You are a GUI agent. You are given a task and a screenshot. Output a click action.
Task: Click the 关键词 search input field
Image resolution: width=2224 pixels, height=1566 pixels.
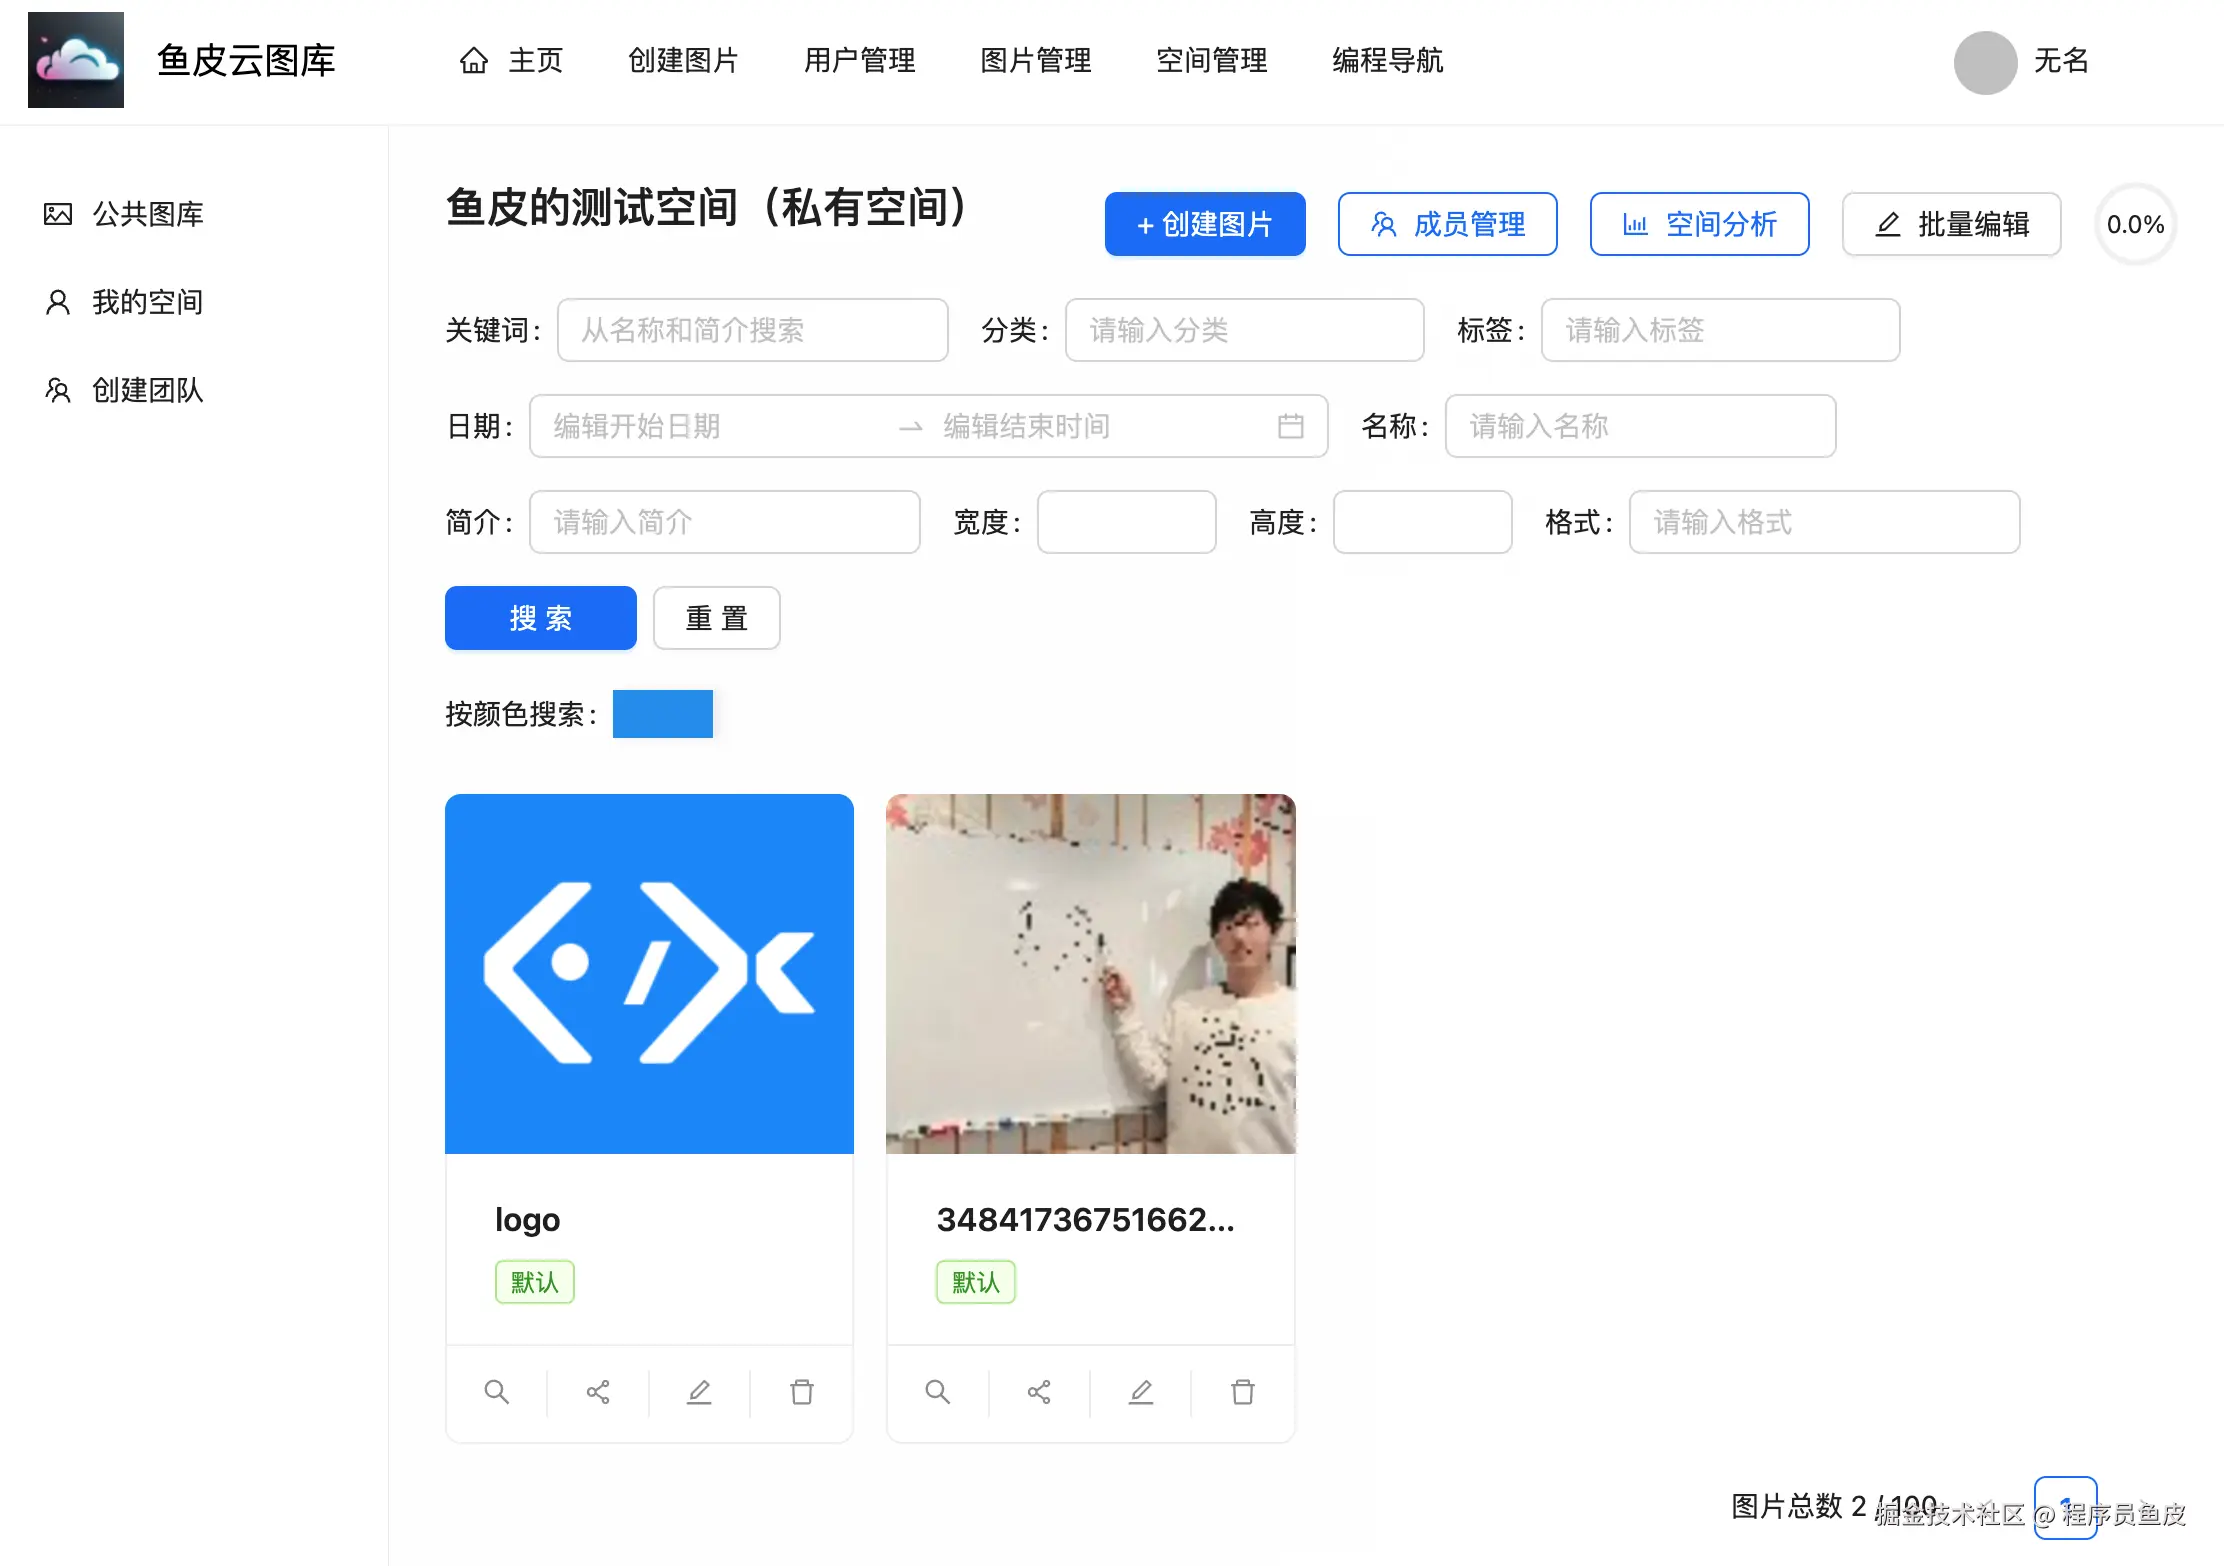(x=752, y=330)
